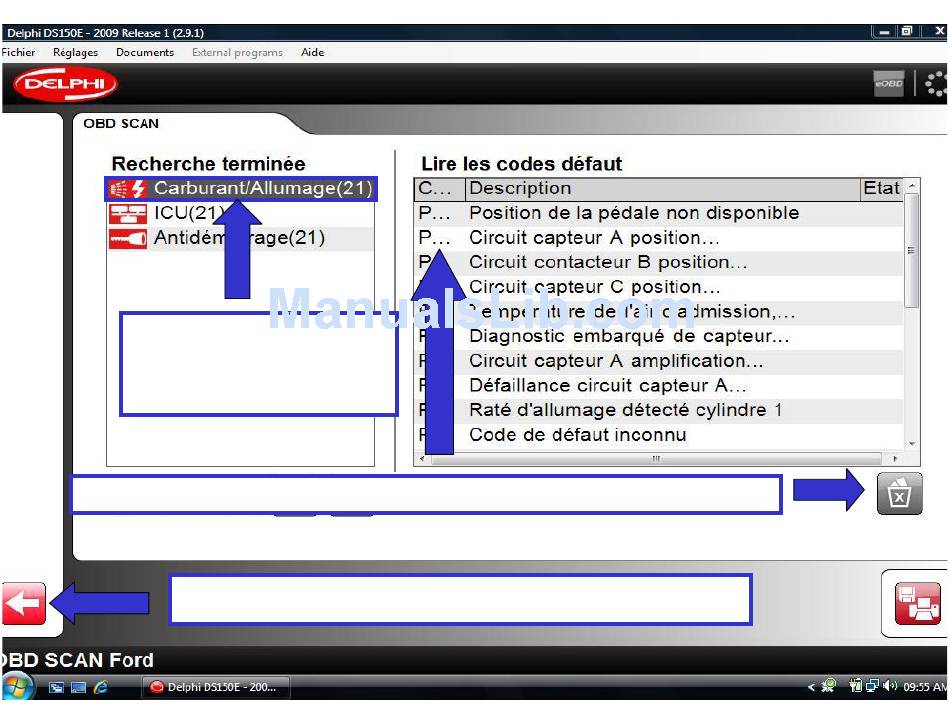
Task: Minimize the Delphi DS150E window
Action: pos(885,31)
